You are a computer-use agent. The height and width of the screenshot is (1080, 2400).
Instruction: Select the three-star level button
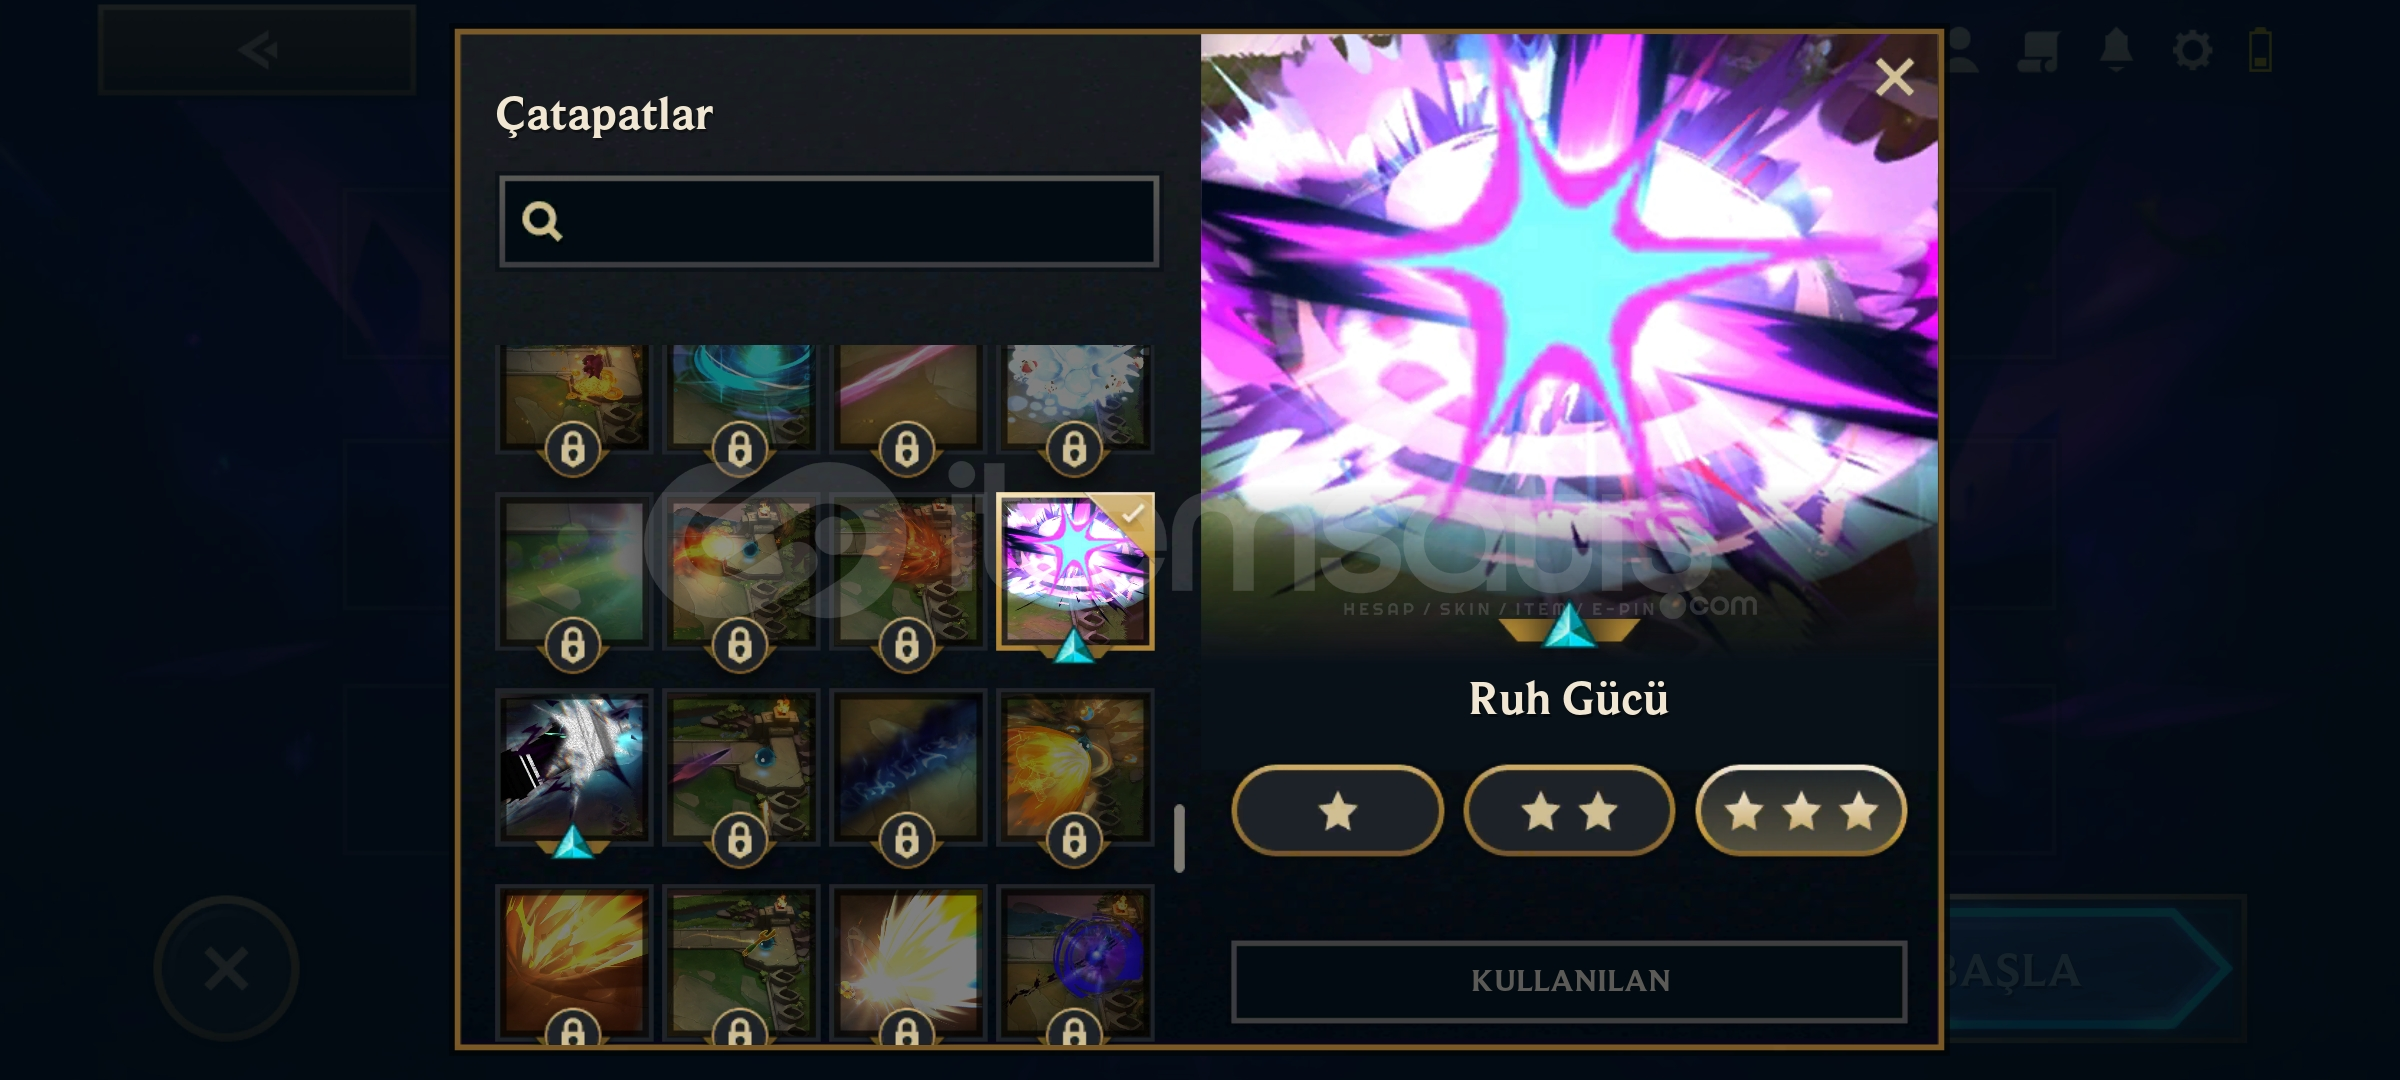click(x=1801, y=811)
